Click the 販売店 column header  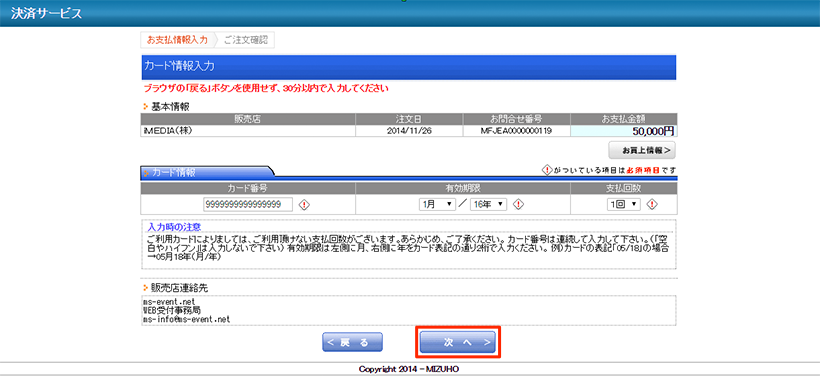[248, 119]
